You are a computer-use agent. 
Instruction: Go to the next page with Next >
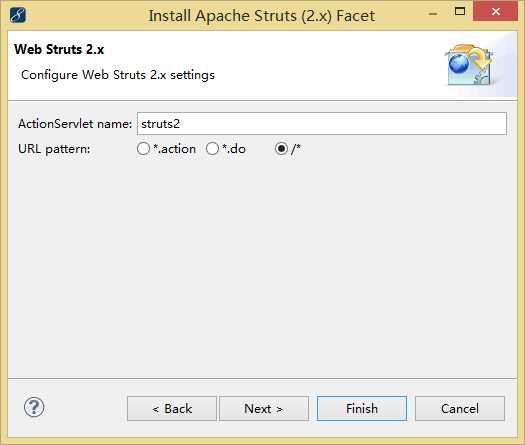[264, 409]
